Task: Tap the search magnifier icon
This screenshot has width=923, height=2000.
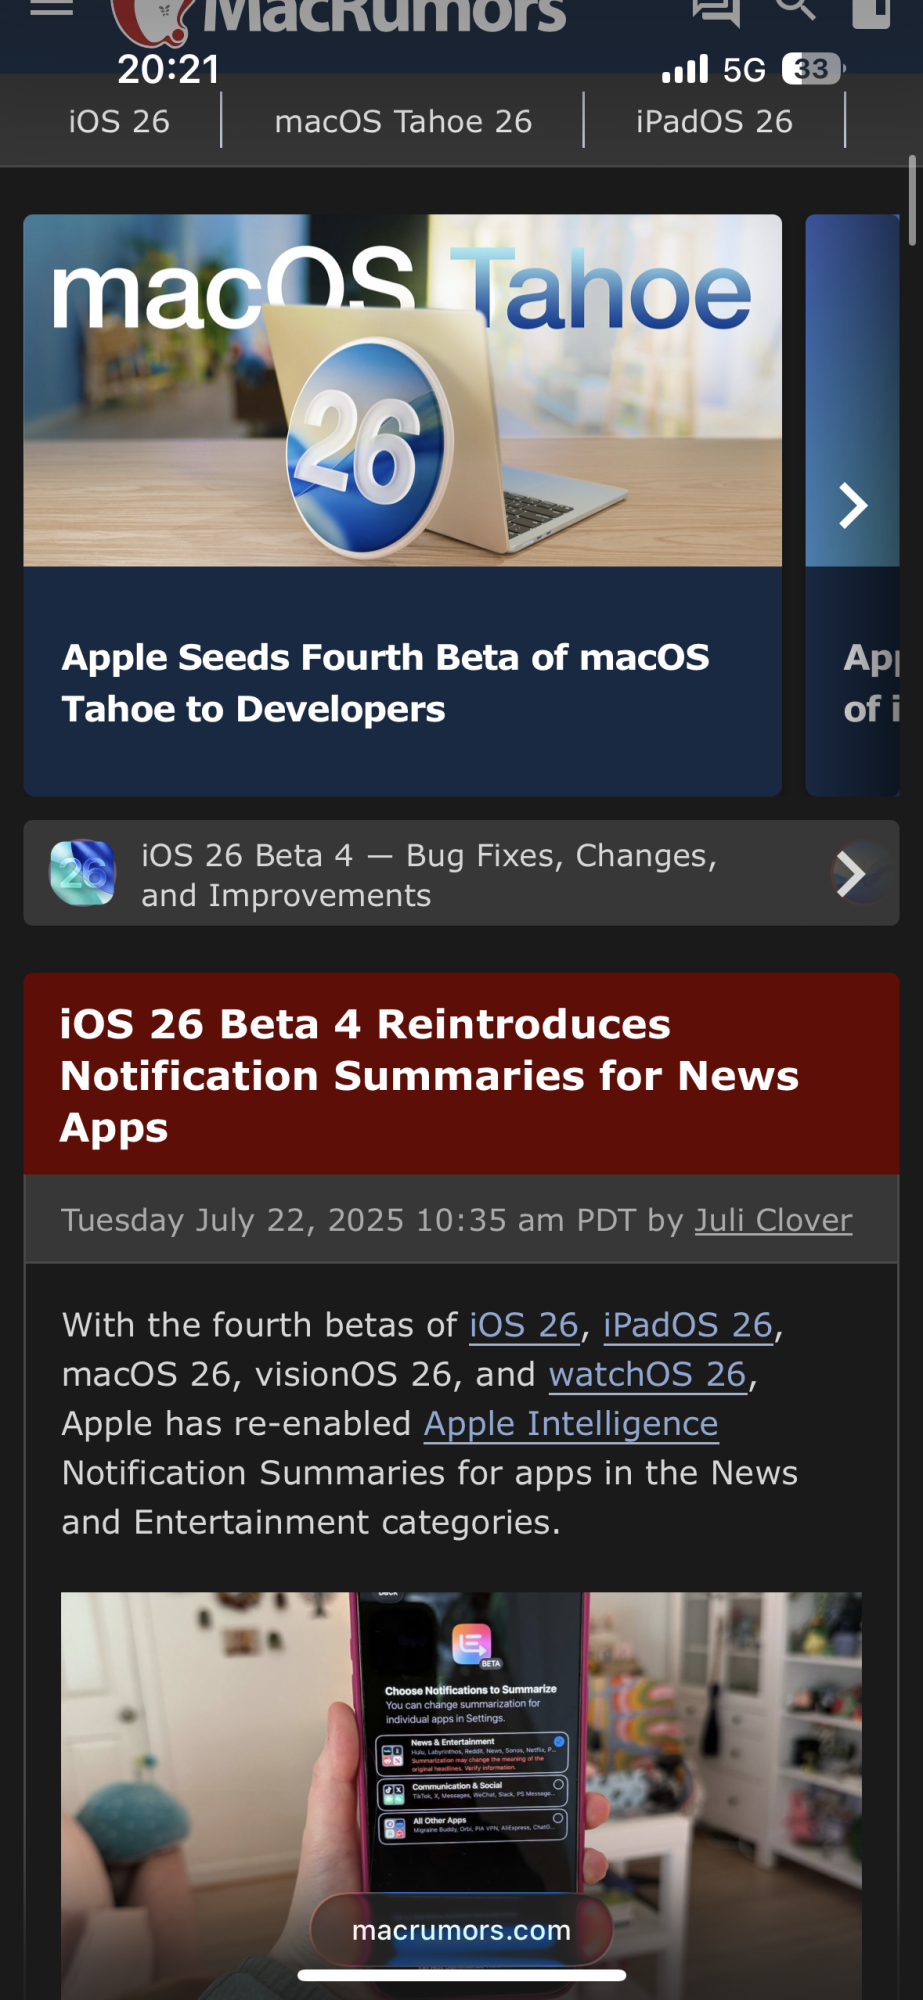Action: (795, 8)
